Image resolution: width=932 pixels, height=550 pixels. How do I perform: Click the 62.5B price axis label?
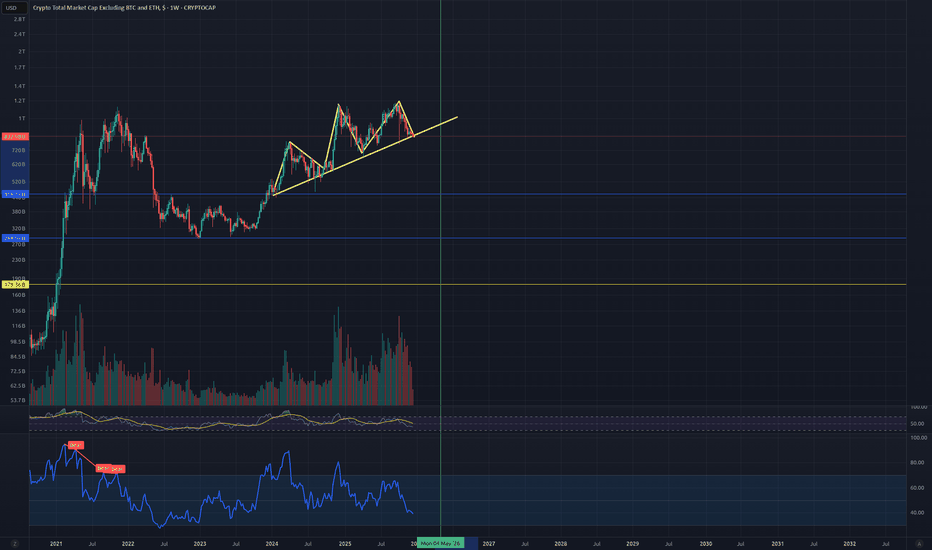(18, 386)
